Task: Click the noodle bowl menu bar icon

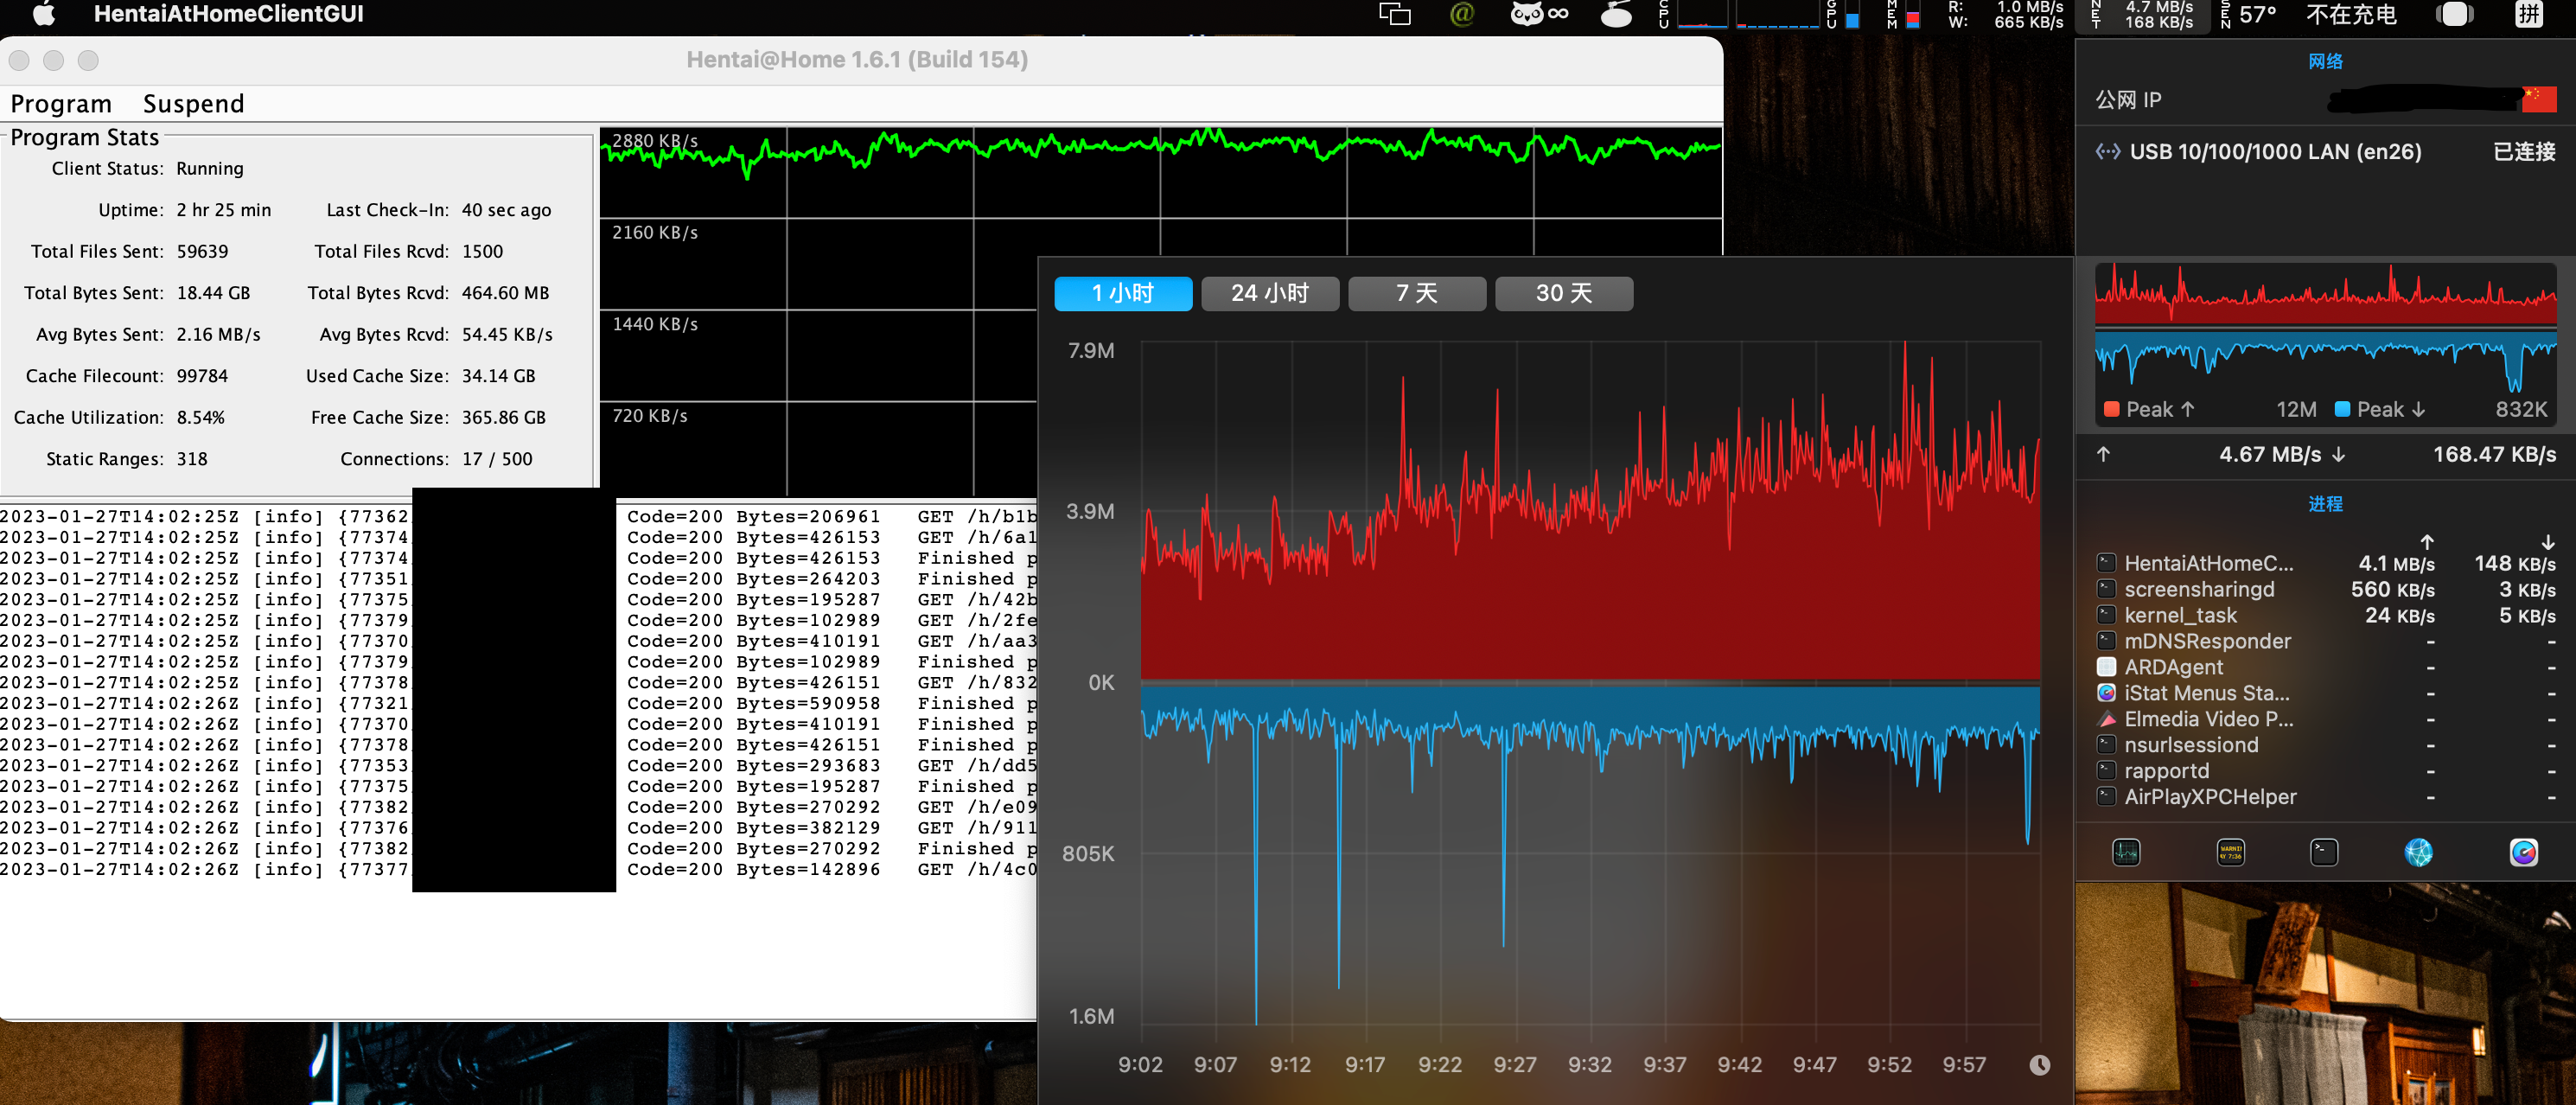Action: (1616, 14)
